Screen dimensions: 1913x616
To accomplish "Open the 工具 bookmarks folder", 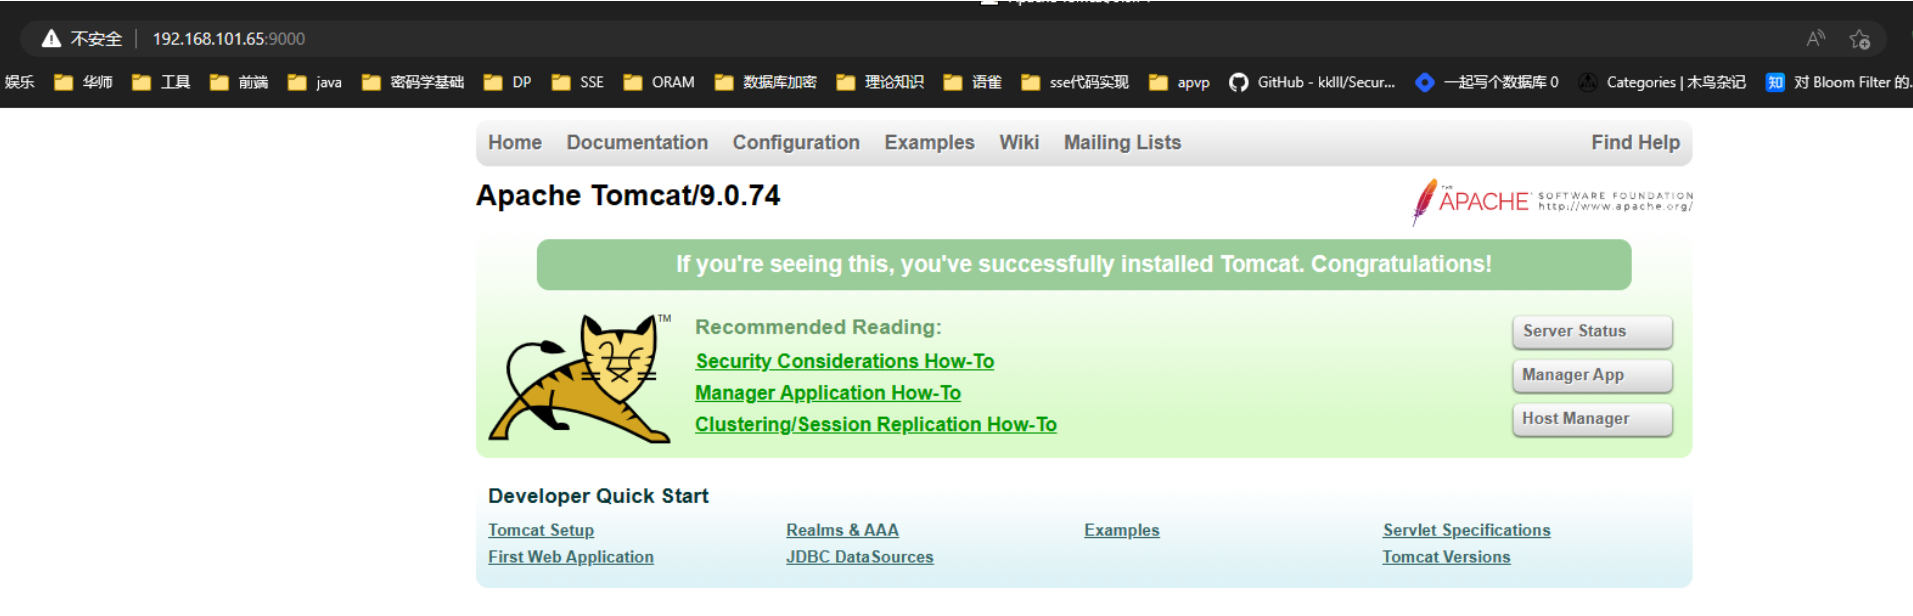I will (161, 82).
